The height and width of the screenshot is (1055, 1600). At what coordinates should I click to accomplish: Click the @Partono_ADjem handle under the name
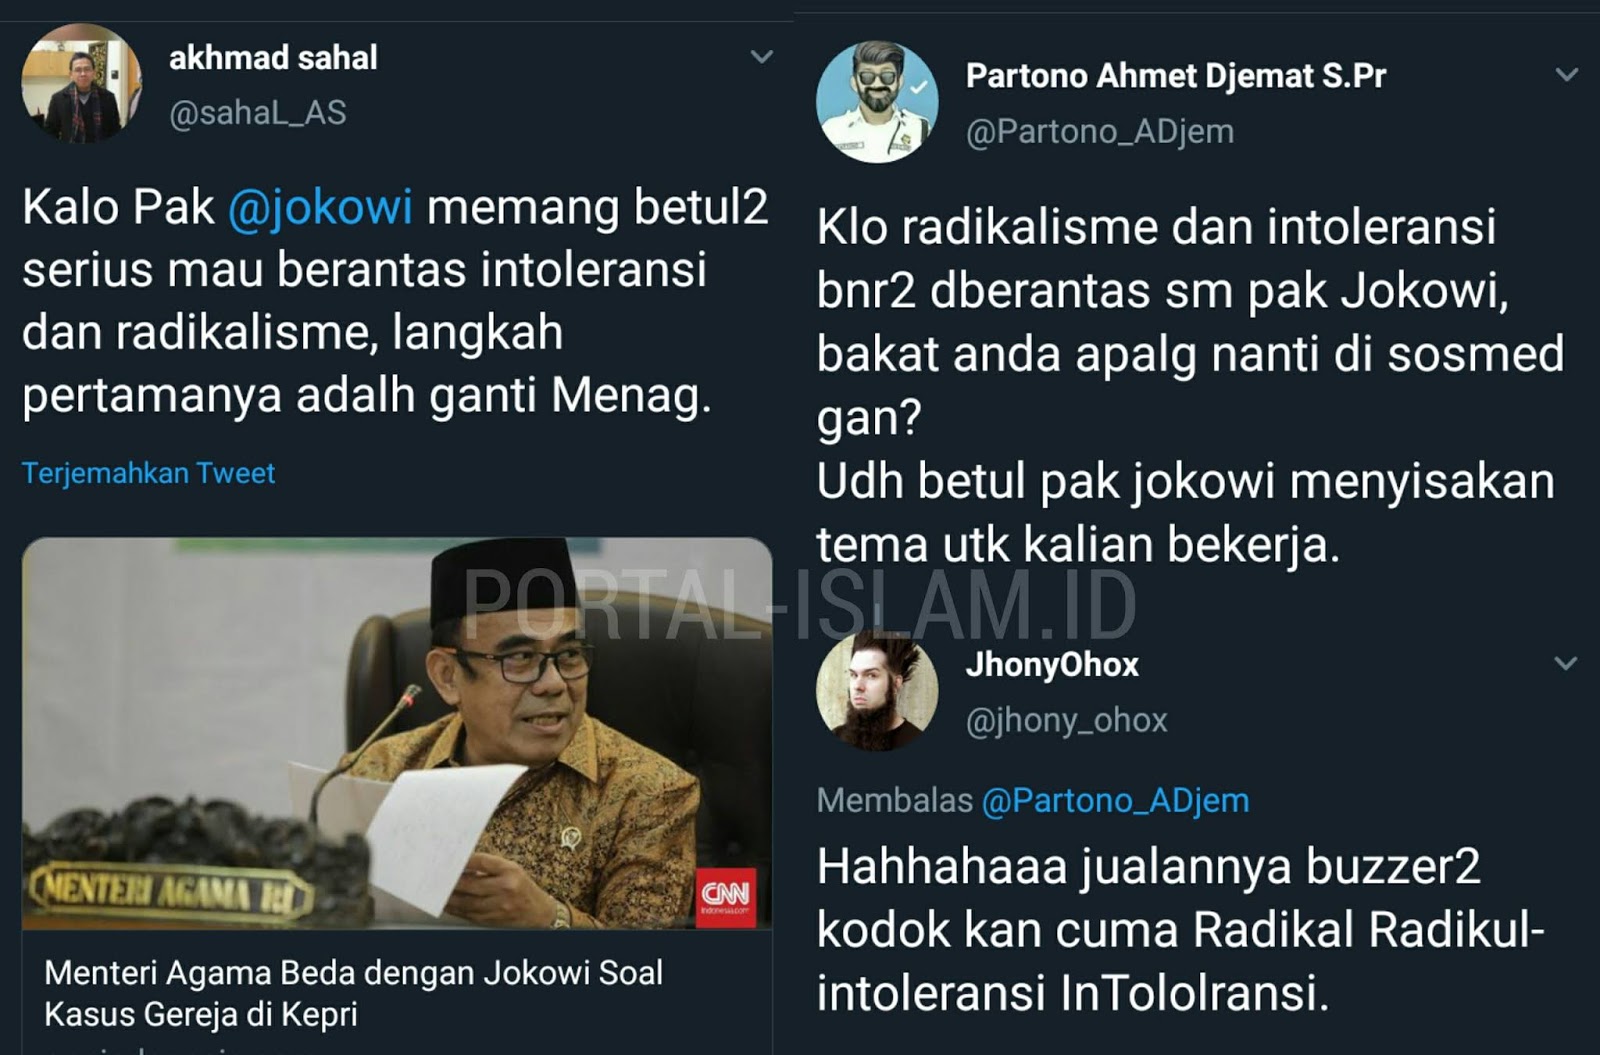(1100, 132)
